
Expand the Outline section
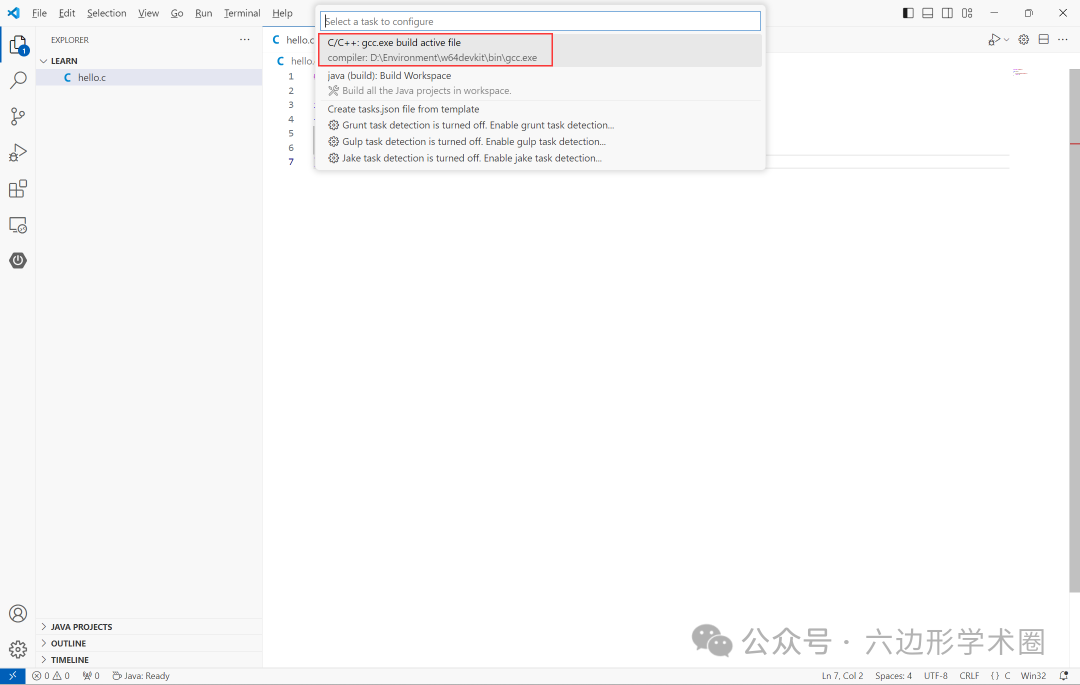[66, 643]
